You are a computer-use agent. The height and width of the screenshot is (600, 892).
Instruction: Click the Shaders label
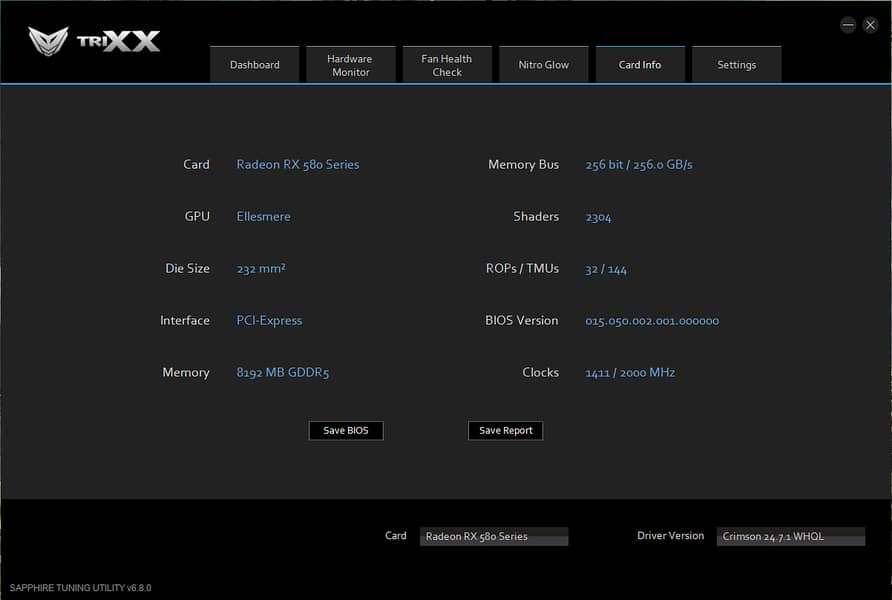tap(536, 217)
